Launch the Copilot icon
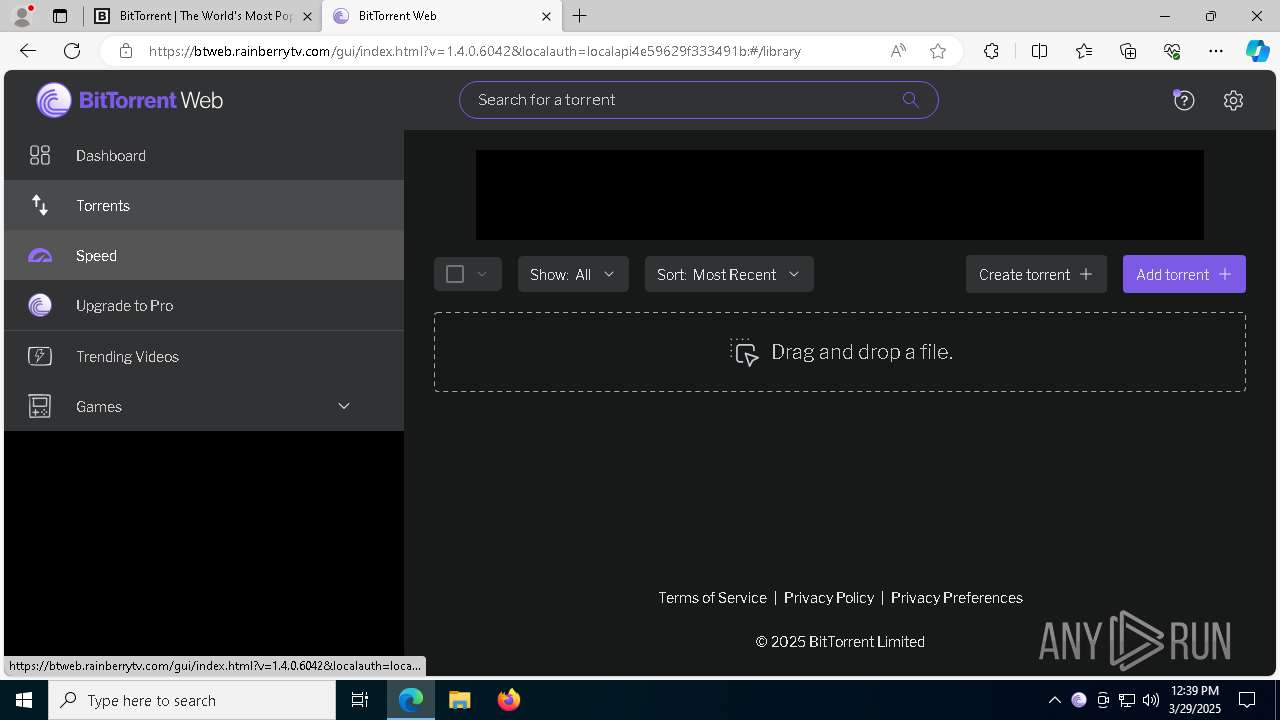Screen dimensions: 1280x720 (1257, 51)
